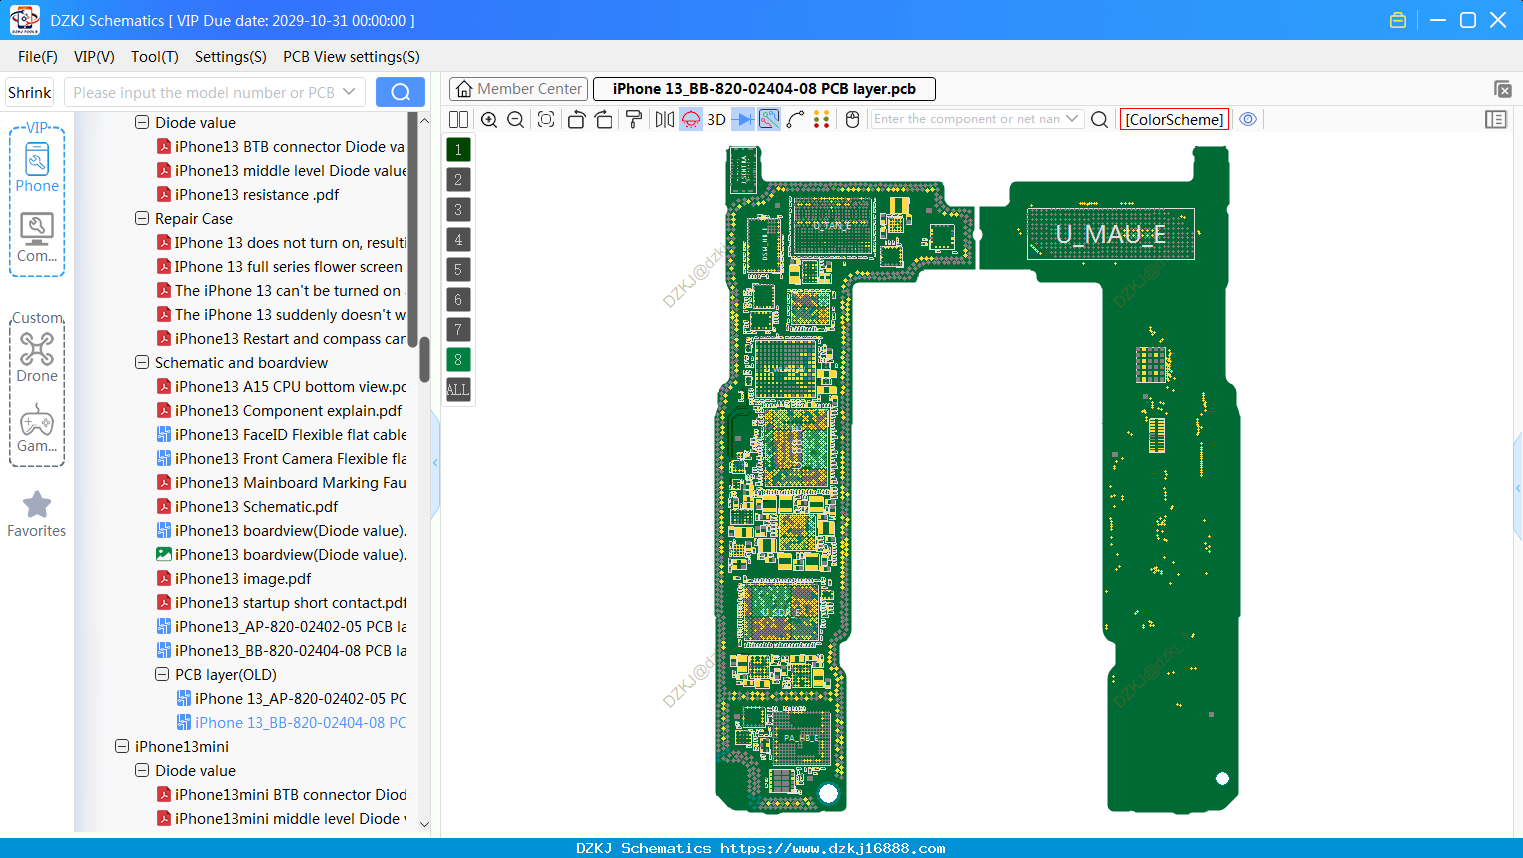This screenshot has width=1523, height=858.
Task: Click the tree panel vertical scrollbar
Action: coord(424,358)
